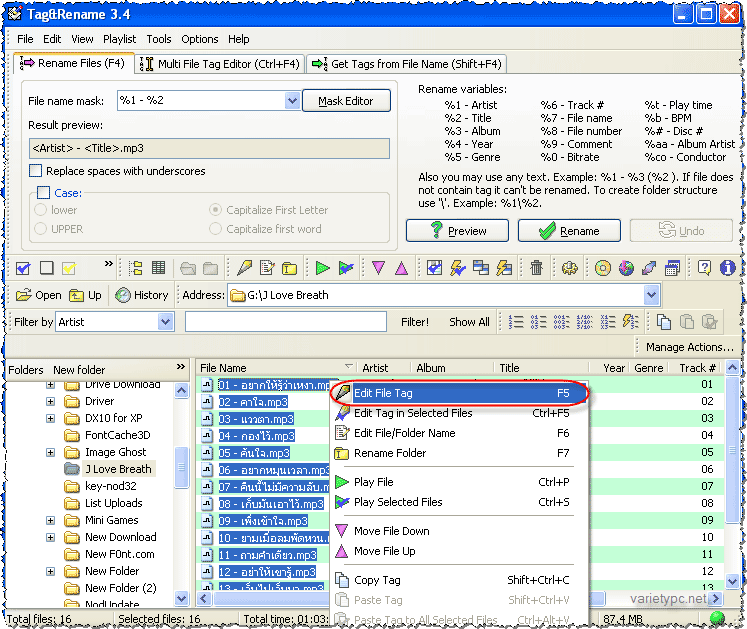
Task: Click the pencil Edit File Tag toolbar icon
Action: coord(245,268)
